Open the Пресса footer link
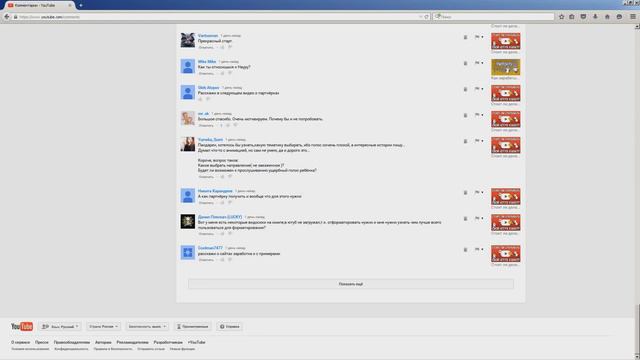 42,342
